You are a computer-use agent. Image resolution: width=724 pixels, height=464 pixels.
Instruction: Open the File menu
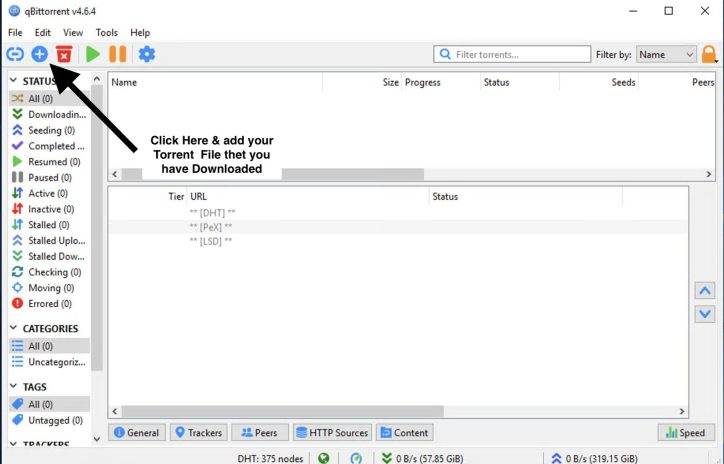tap(15, 32)
